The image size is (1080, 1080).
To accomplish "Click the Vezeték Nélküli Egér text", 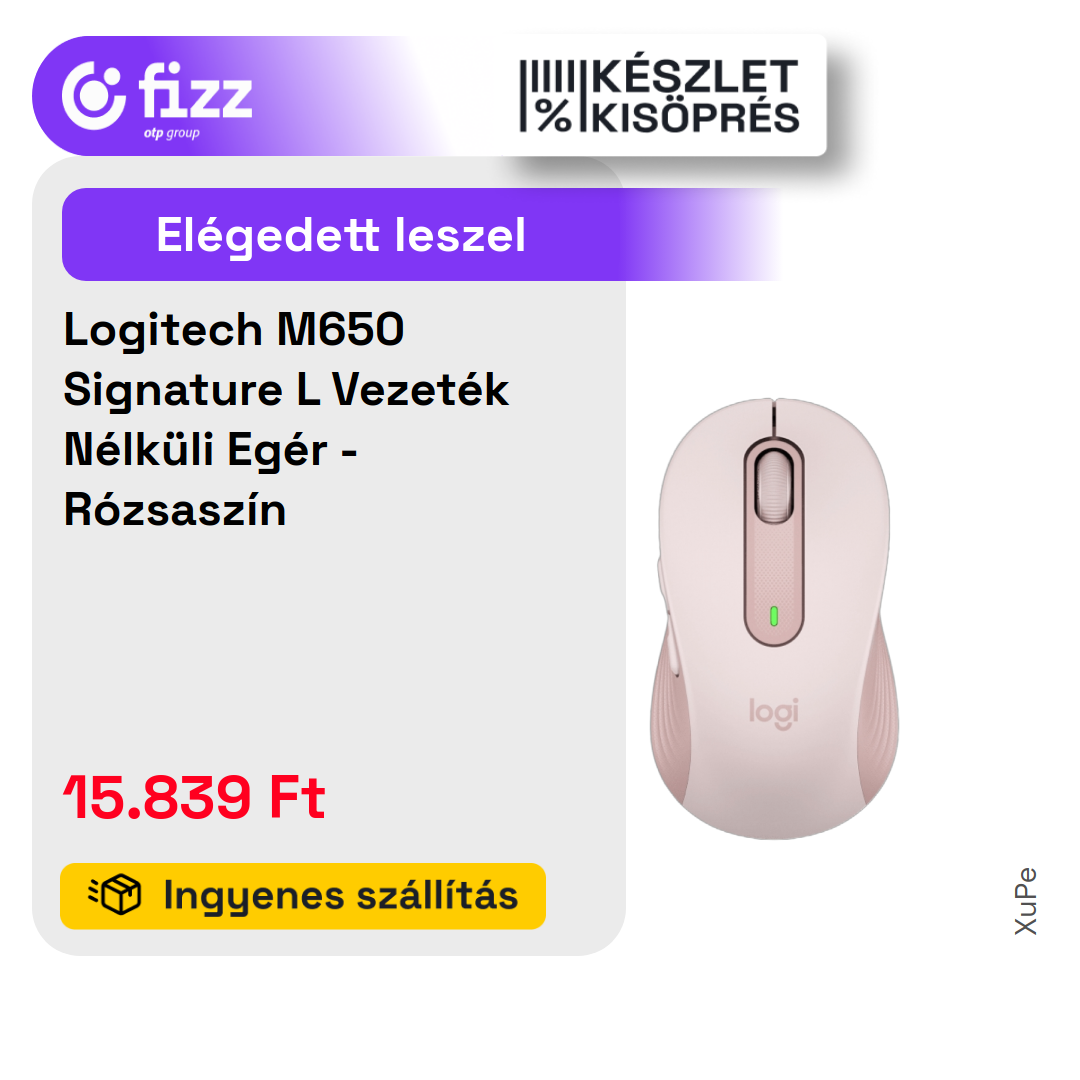I will coord(286,419).
